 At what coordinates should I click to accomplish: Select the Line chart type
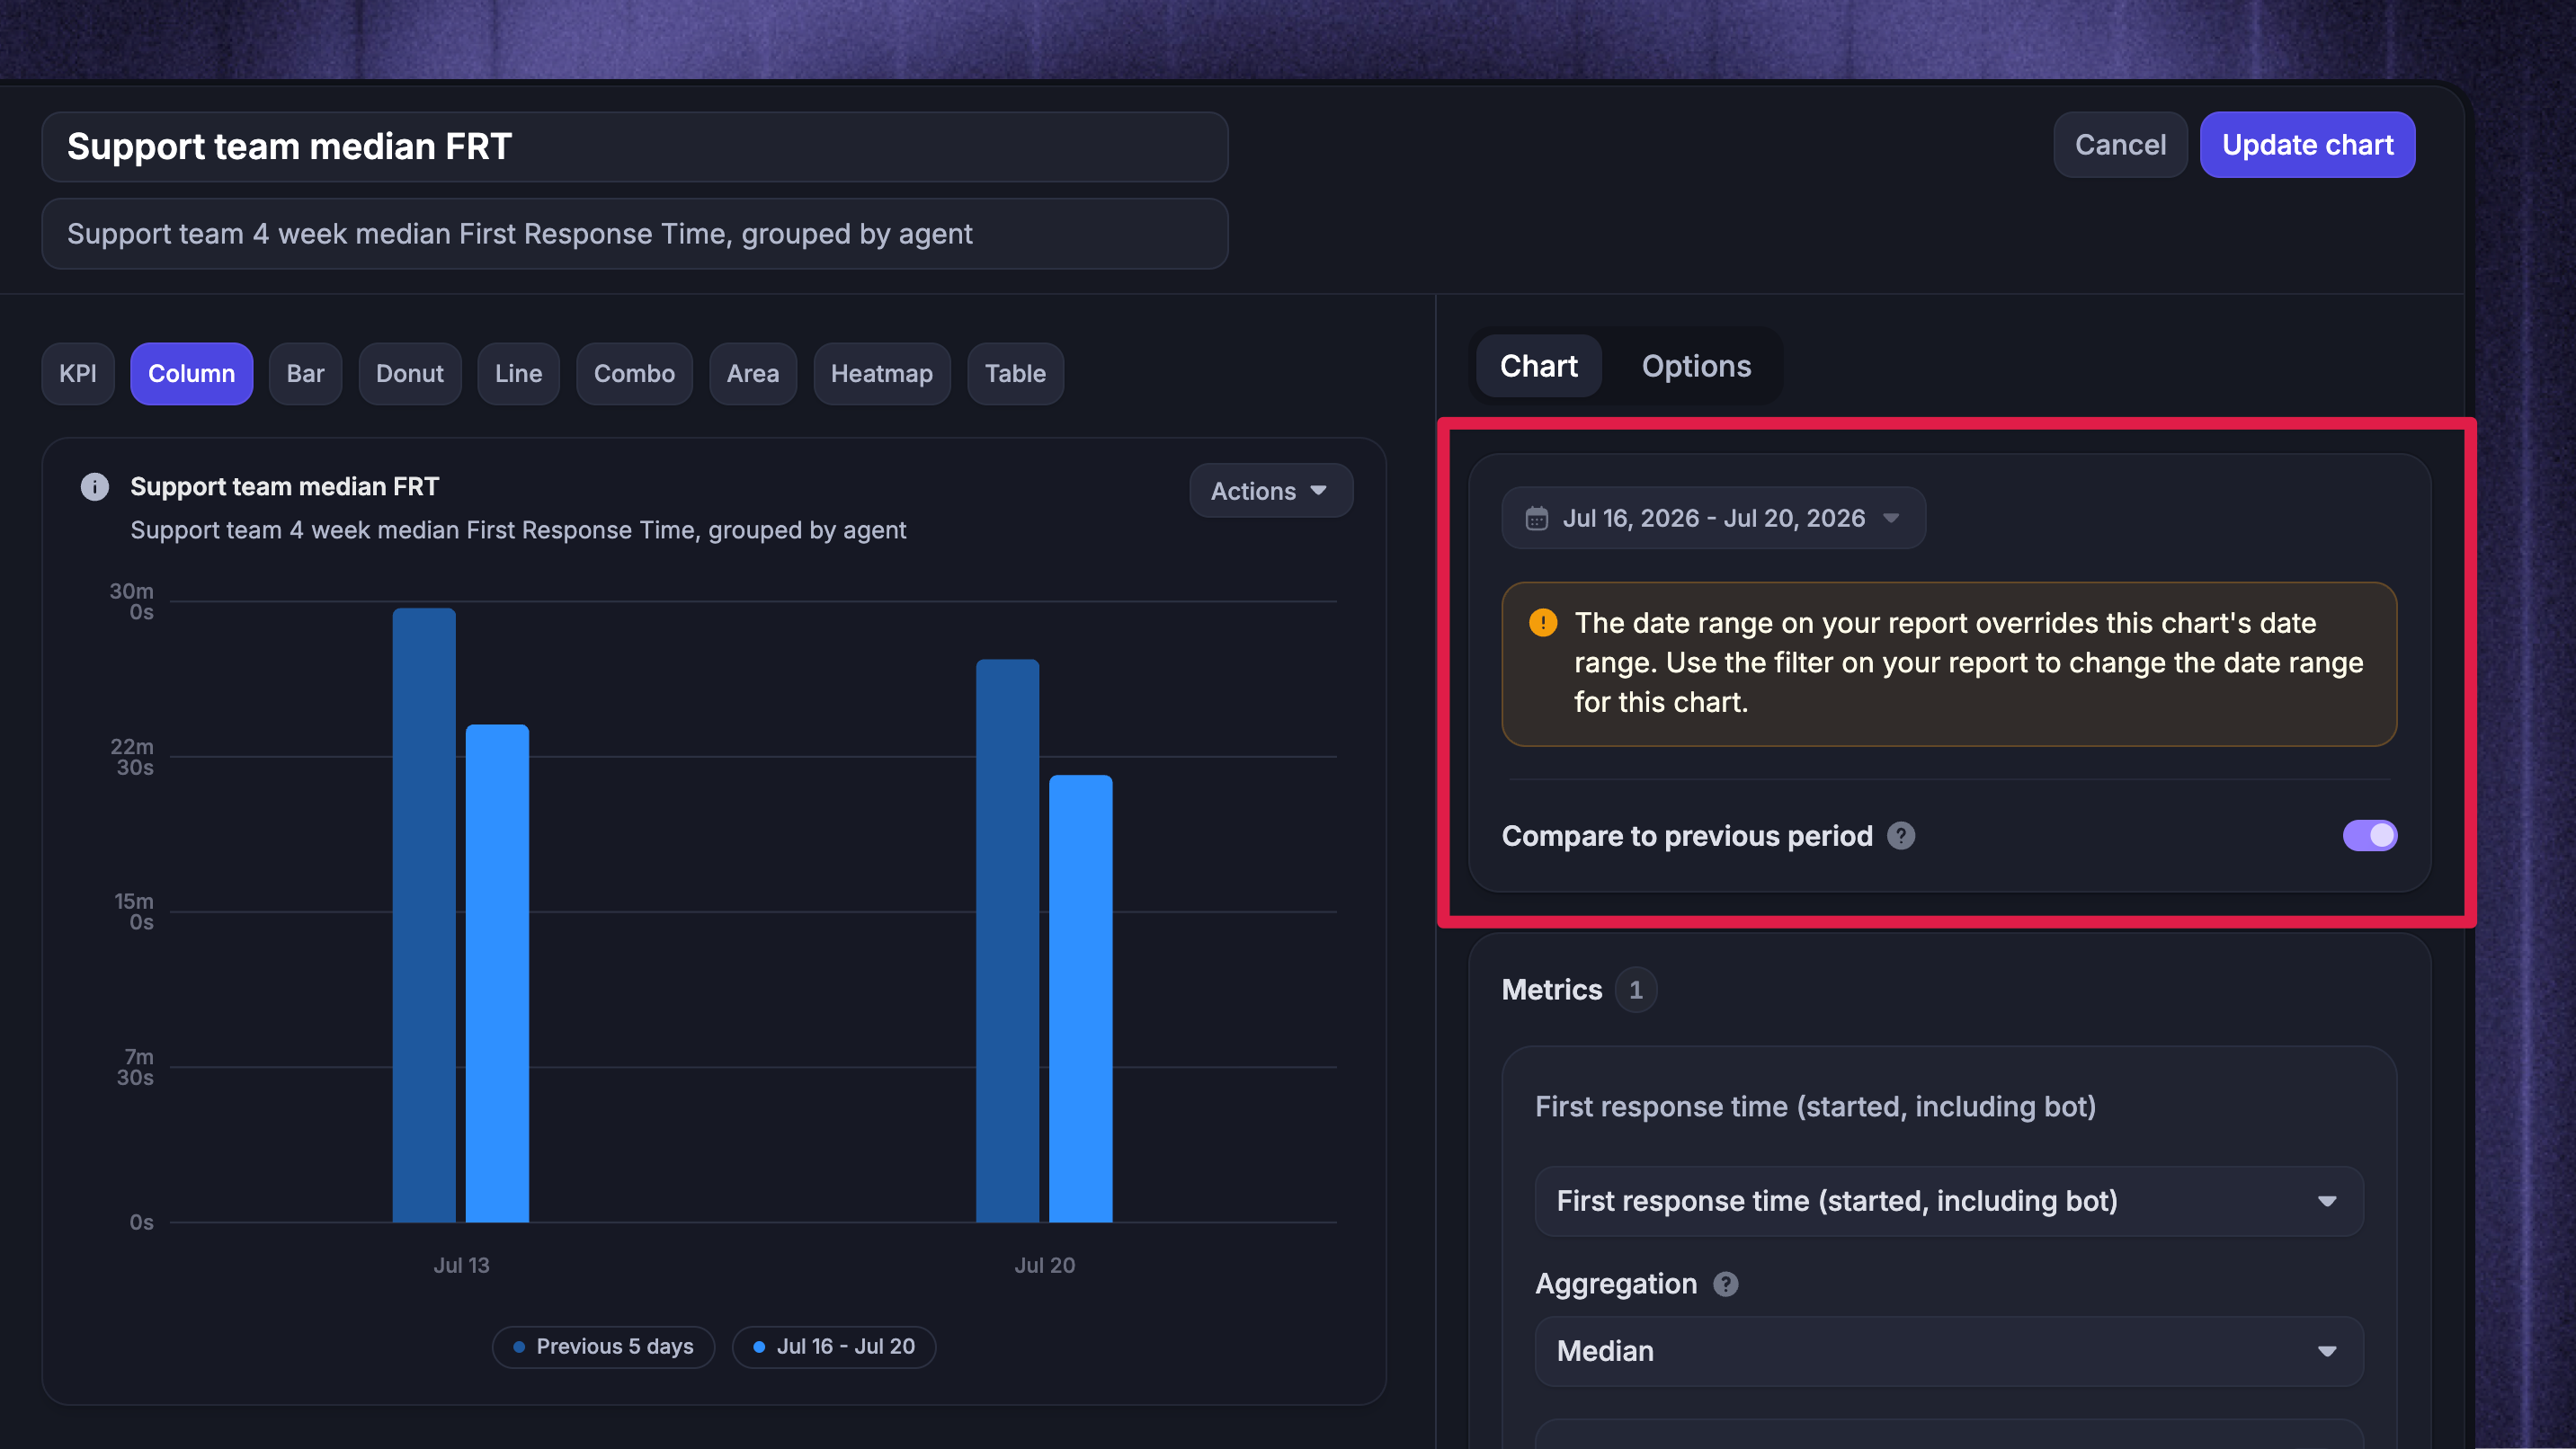click(518, 374)
